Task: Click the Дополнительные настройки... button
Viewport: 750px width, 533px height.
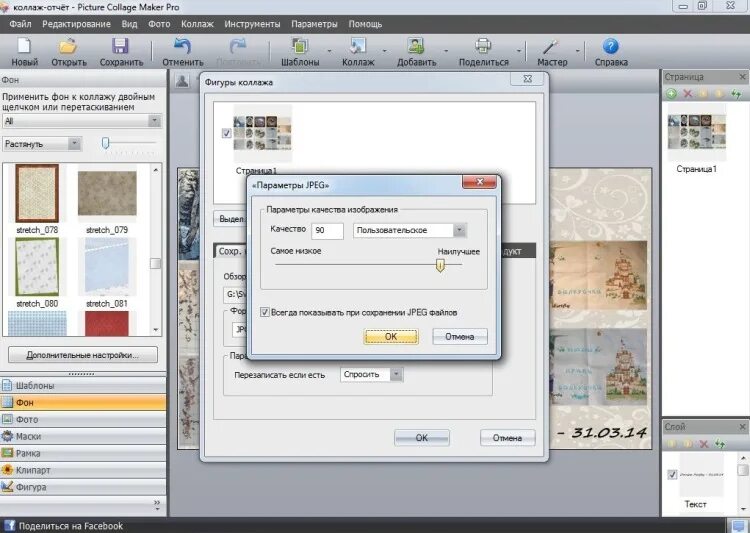Action: coord(83,355)
